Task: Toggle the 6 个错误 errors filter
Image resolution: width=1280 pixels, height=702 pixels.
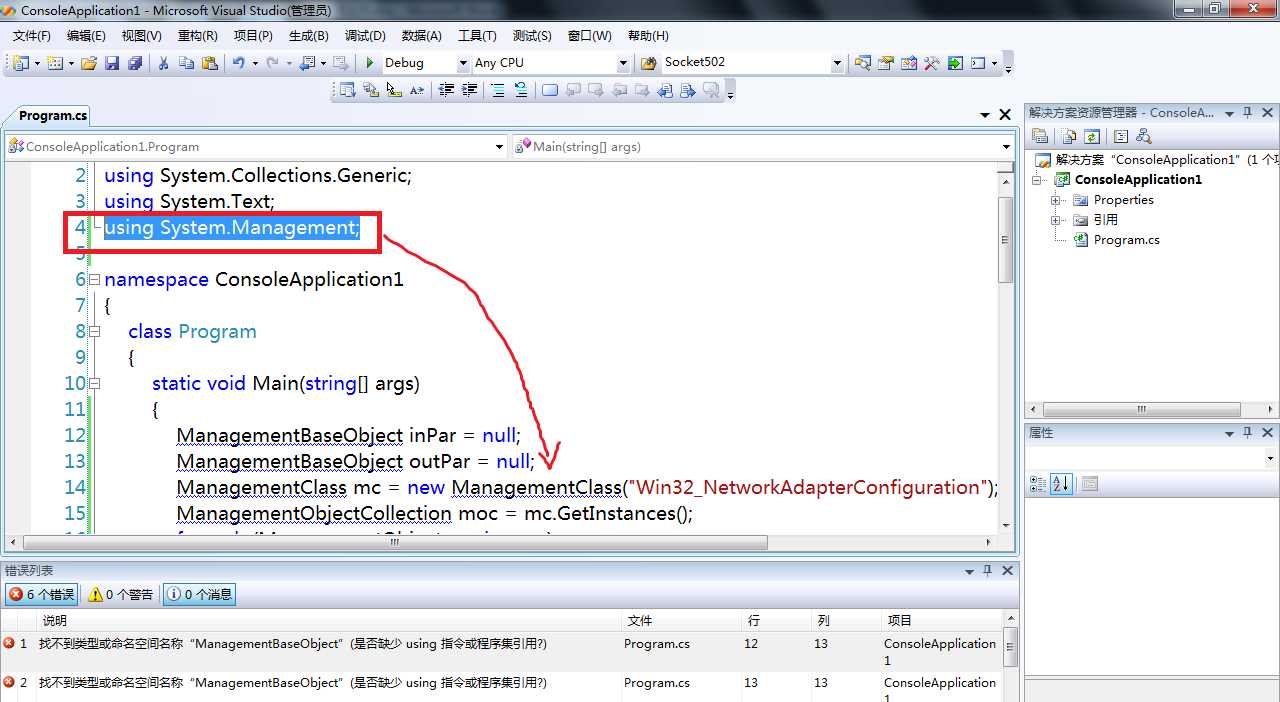Action: 41,594
